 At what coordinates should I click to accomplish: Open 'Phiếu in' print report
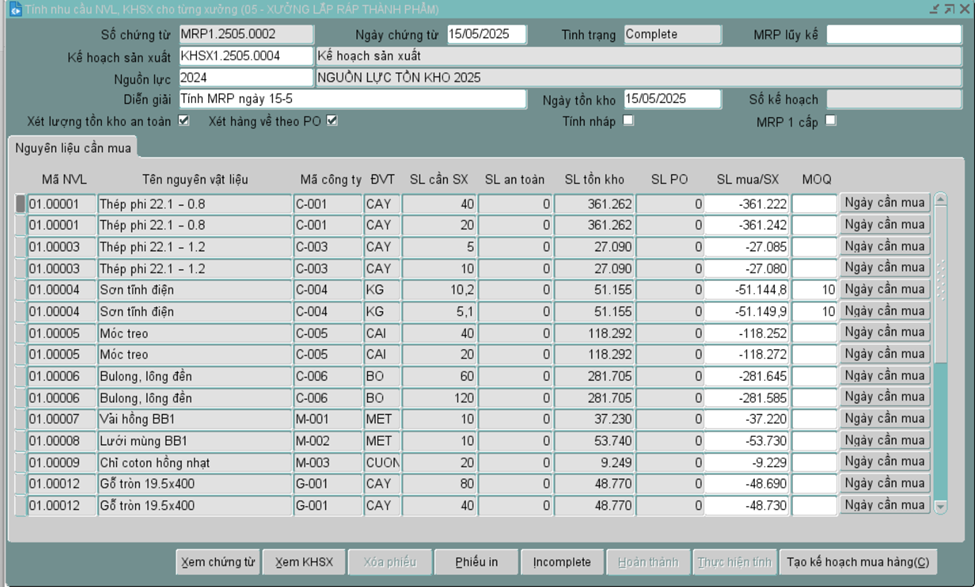click(477, 562)
